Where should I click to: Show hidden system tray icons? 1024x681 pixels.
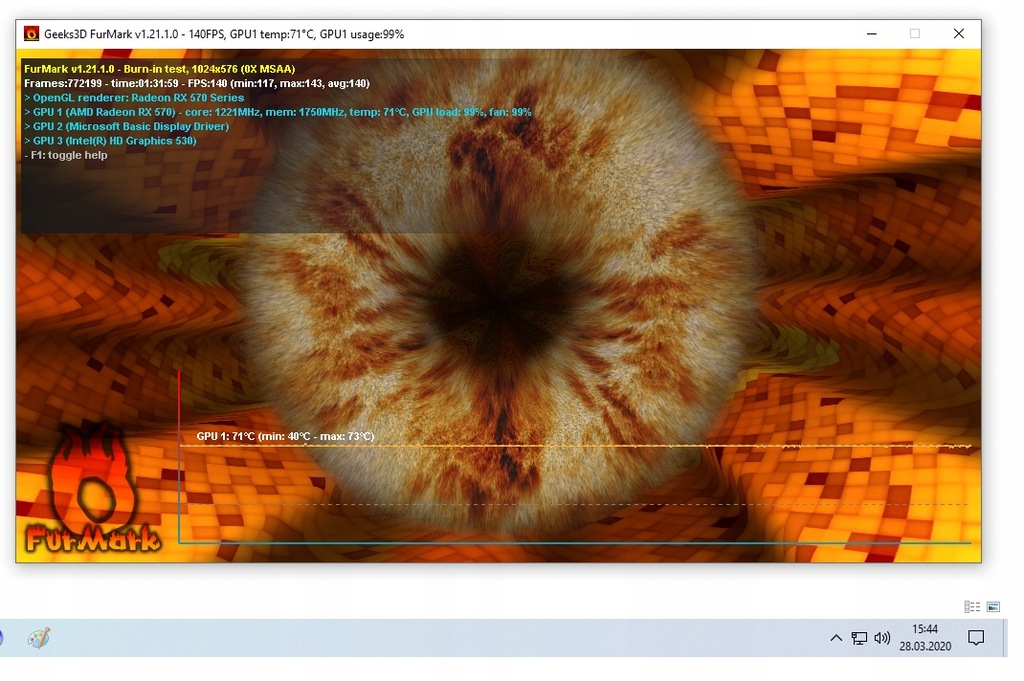[x=835, y=638]
